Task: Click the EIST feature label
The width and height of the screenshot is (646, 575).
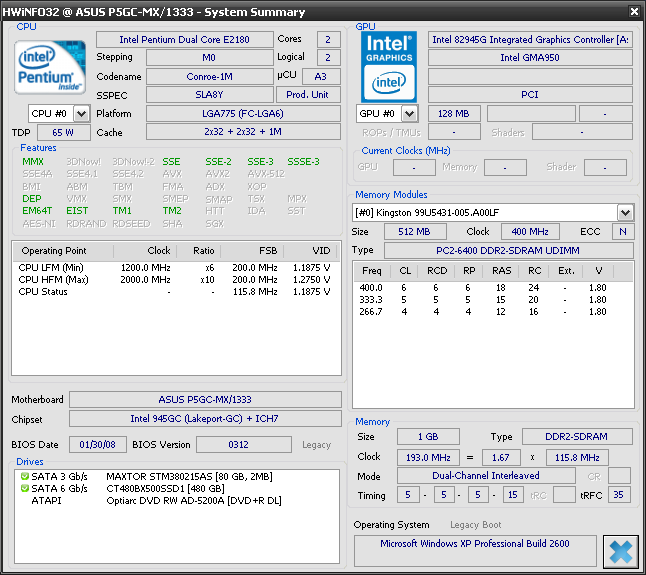Action: [77, 211]
